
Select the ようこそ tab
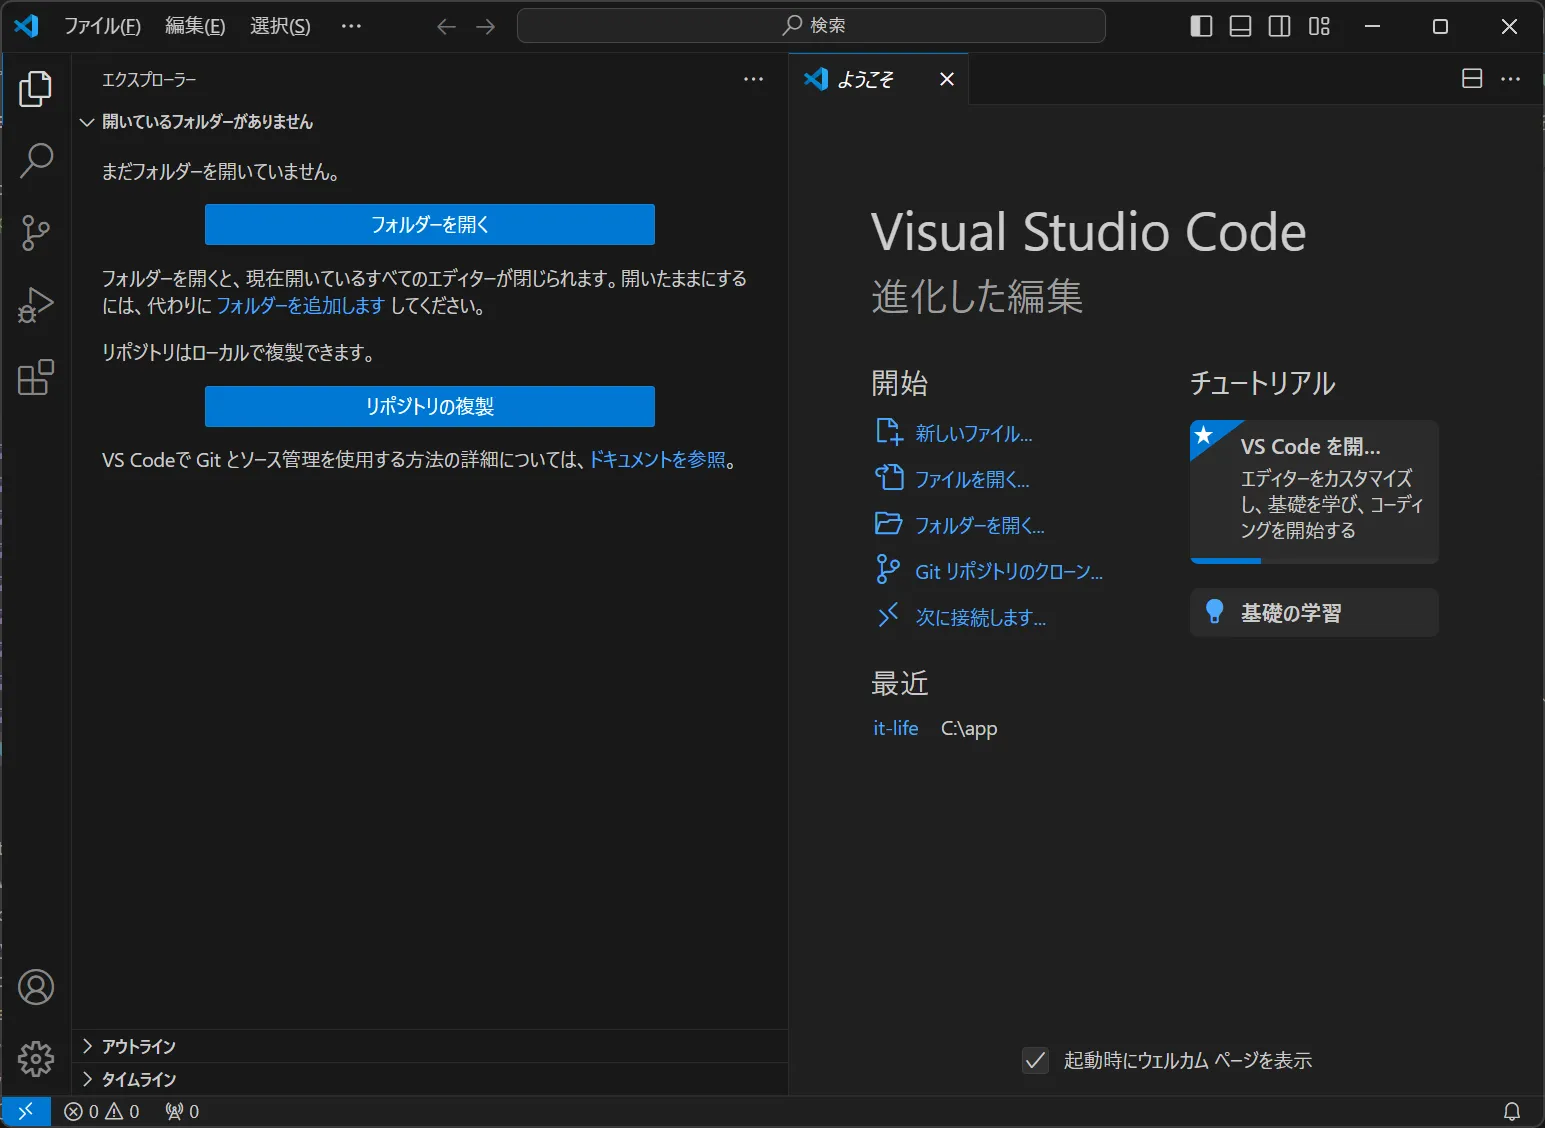pos(866,79)
